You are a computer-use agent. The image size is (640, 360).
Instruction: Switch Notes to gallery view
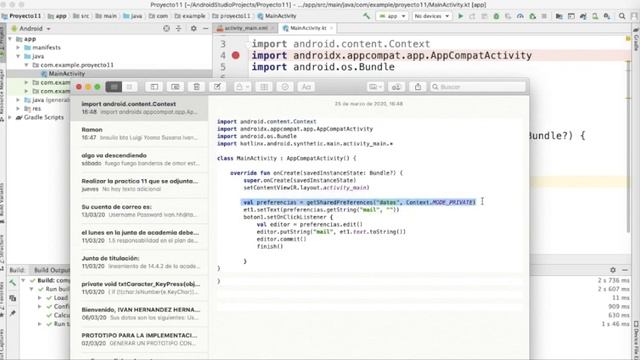[130, 87]
